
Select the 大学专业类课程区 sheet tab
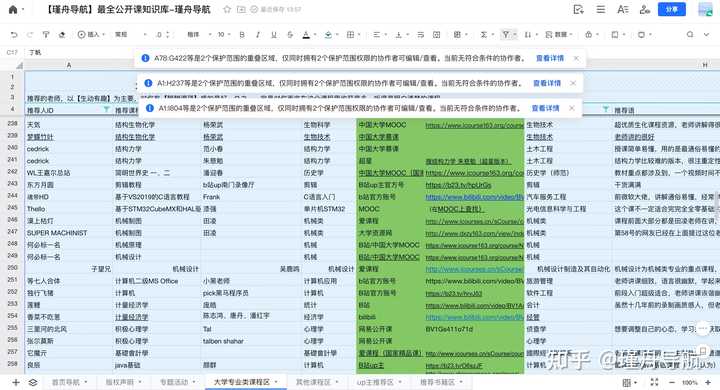(246, 382)
